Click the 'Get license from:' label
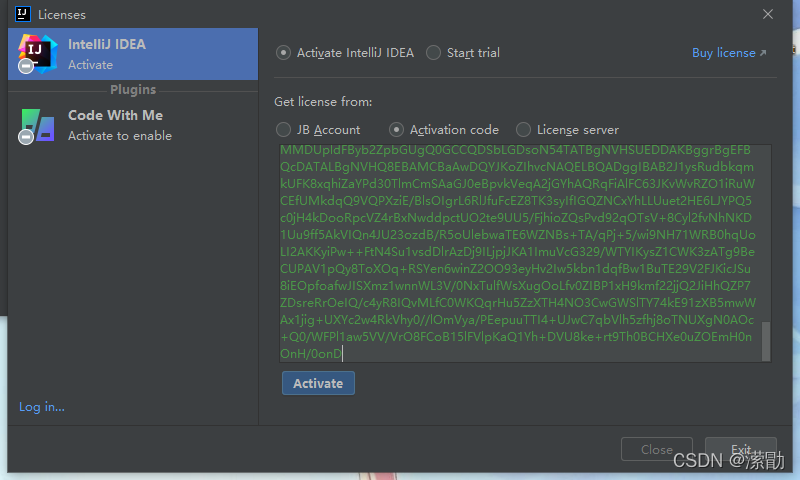The image size is (800, 480). [x=323, y=102]
